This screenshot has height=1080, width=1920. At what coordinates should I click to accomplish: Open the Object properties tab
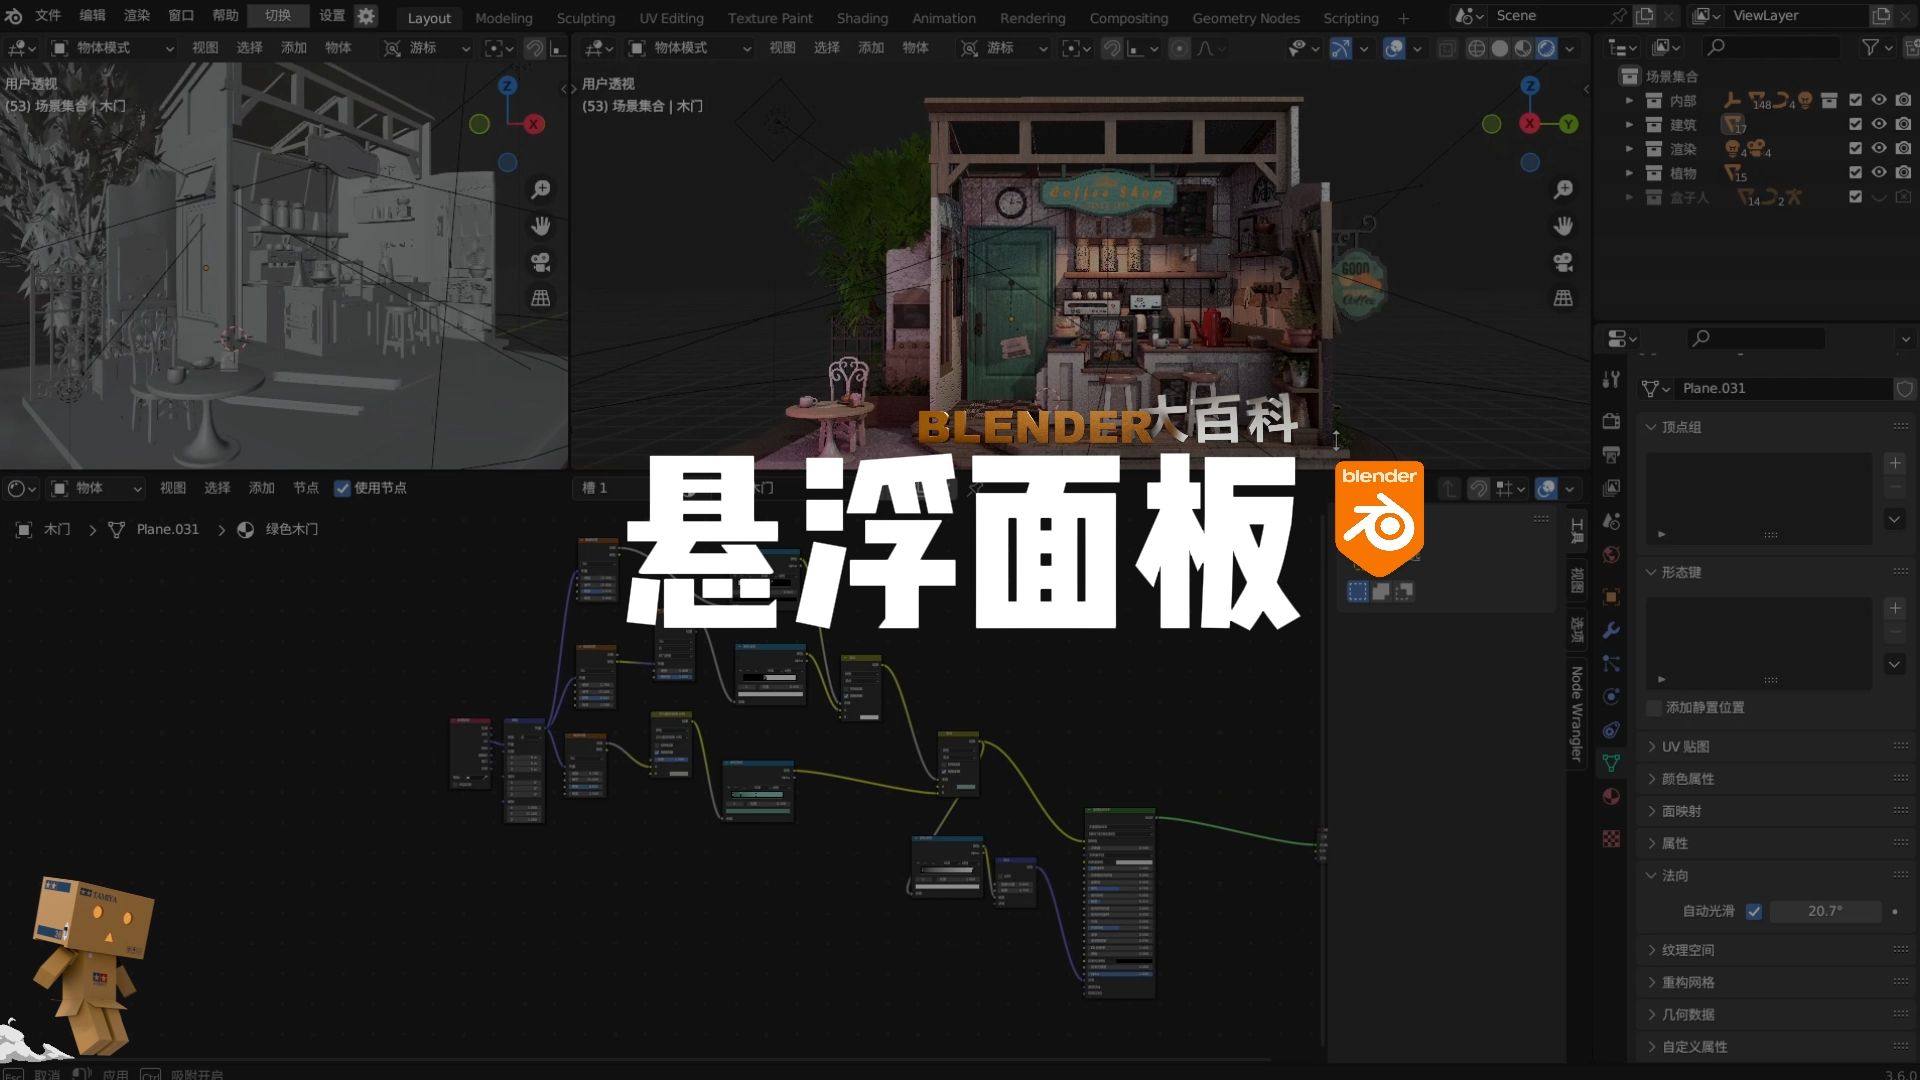(1611, 597)
